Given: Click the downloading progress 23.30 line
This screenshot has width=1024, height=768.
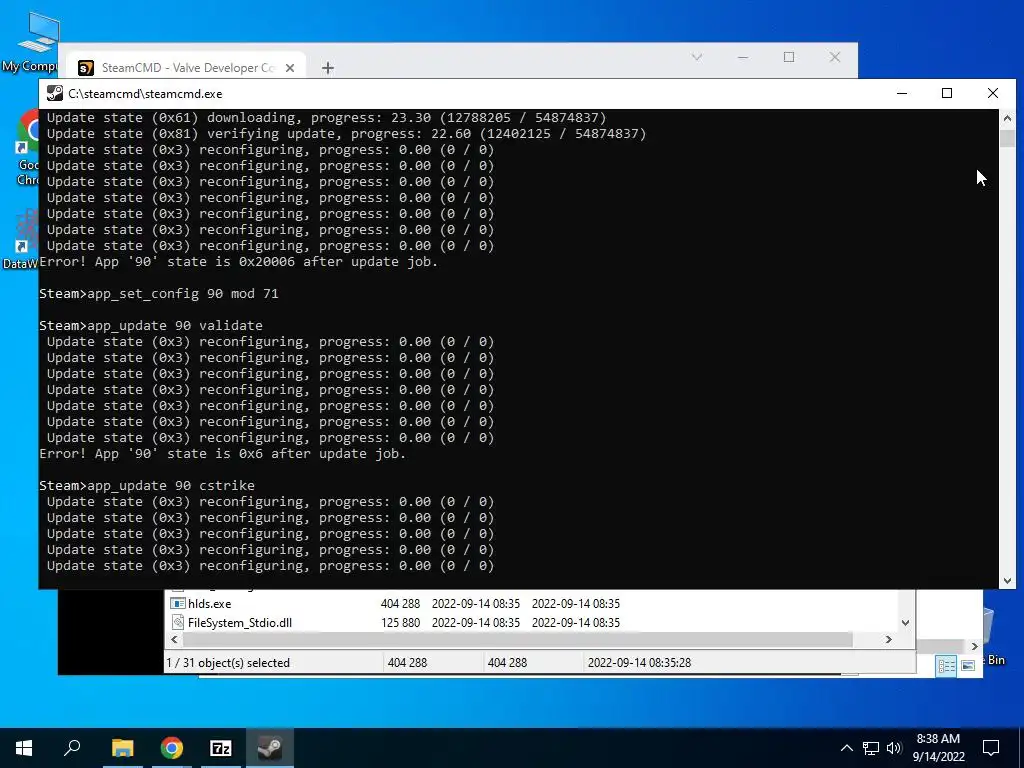Looking at the screenshot, I should point(327,118).
